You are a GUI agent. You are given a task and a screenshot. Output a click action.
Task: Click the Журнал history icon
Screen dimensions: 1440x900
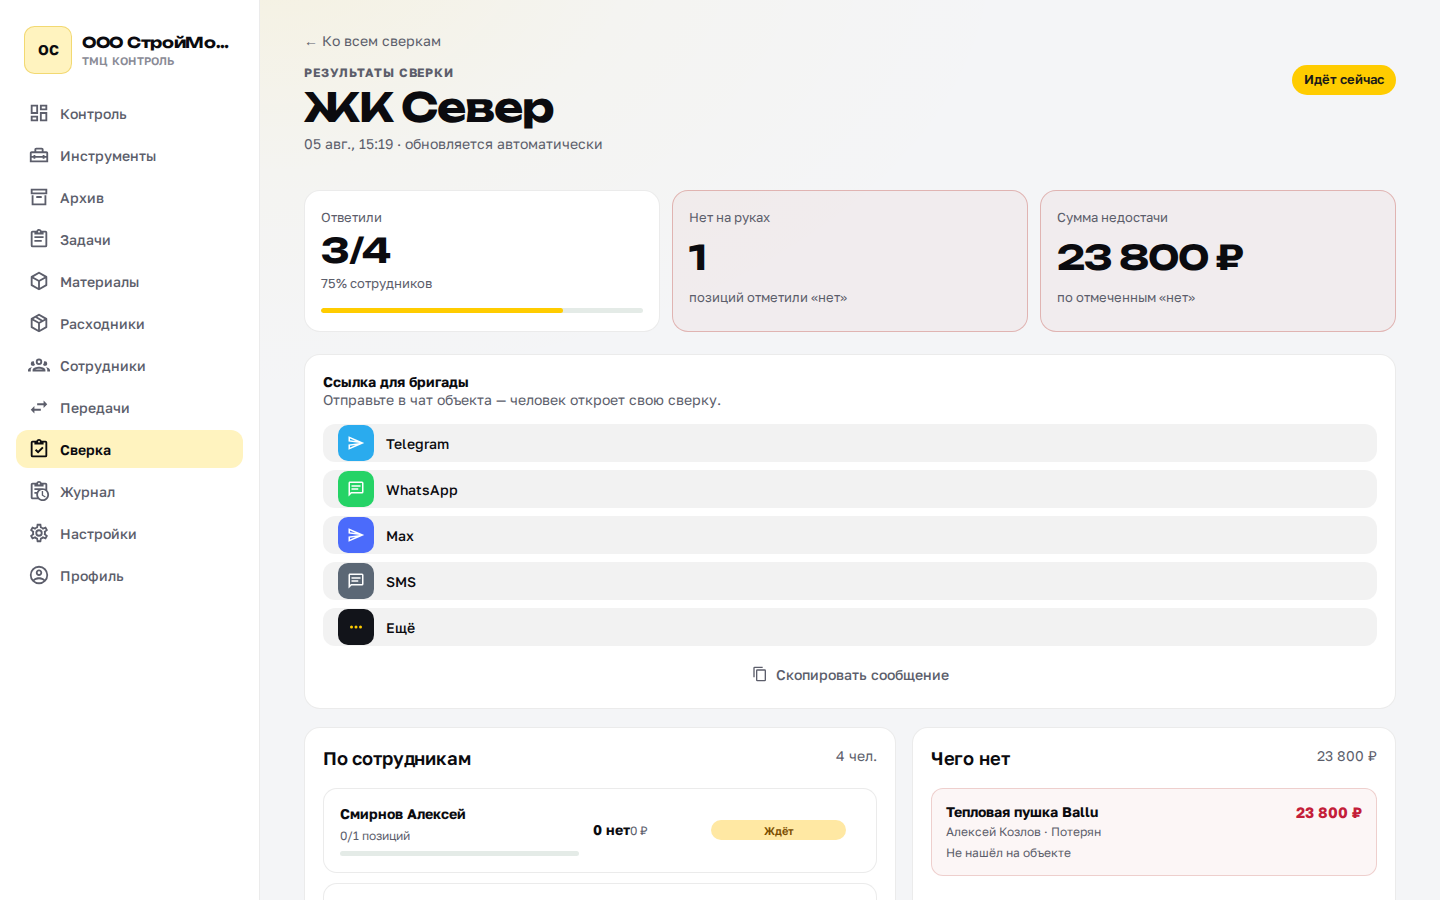pyautogui.click(x=39, y=491)
